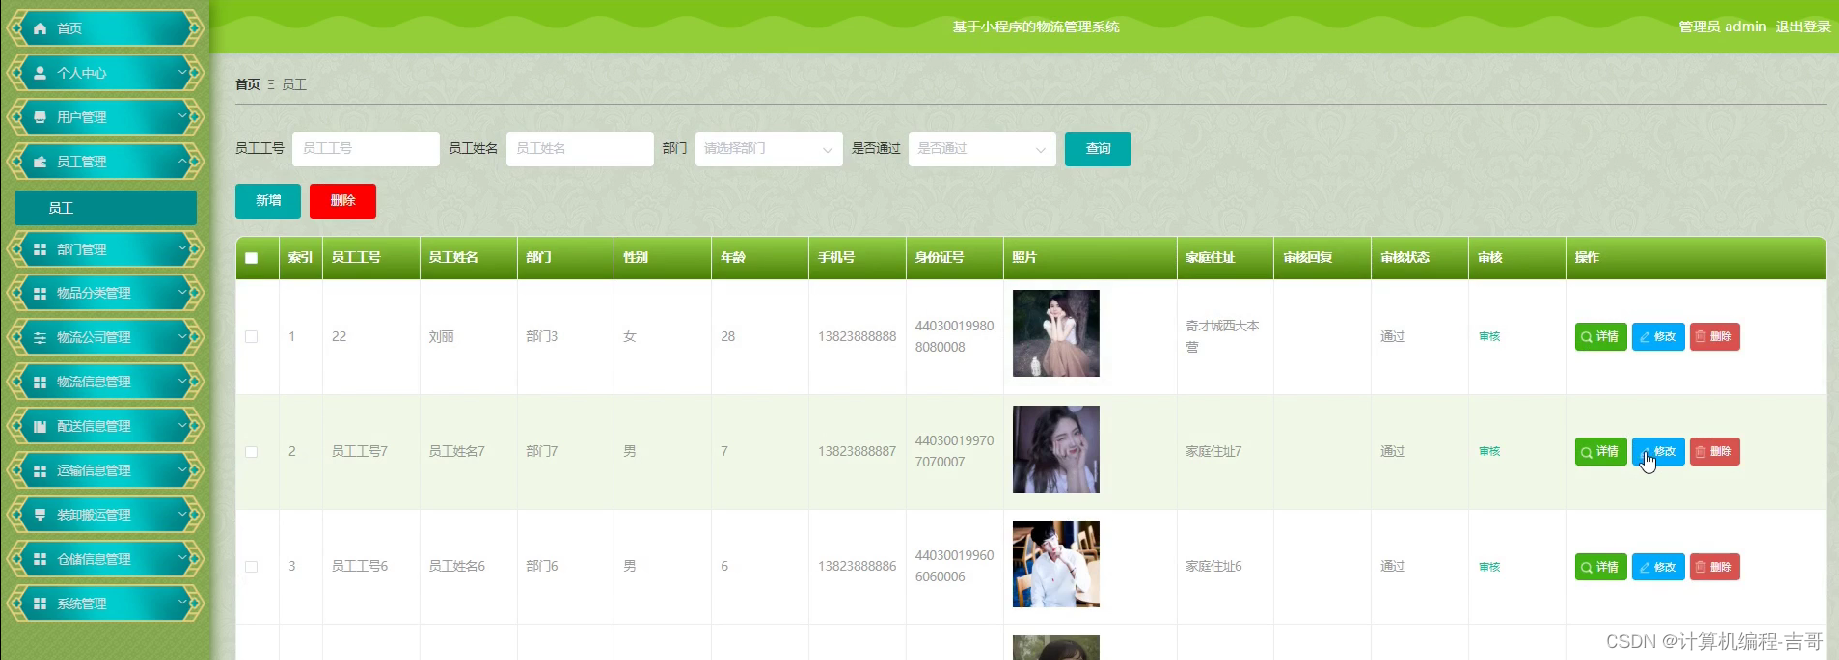This screenshot has height=660, width=1839.
Task: Click the grid icon beside 物品分类管理
Action: click(x=40, y=293)
